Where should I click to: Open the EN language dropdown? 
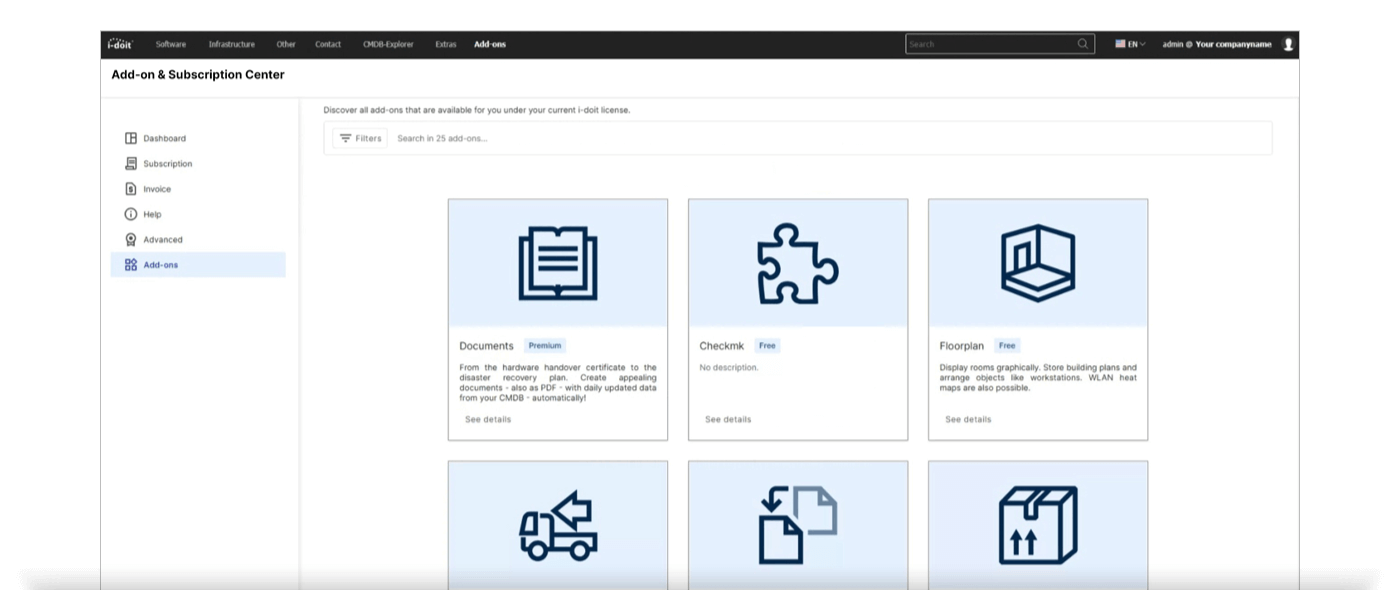click(1129, 43)
